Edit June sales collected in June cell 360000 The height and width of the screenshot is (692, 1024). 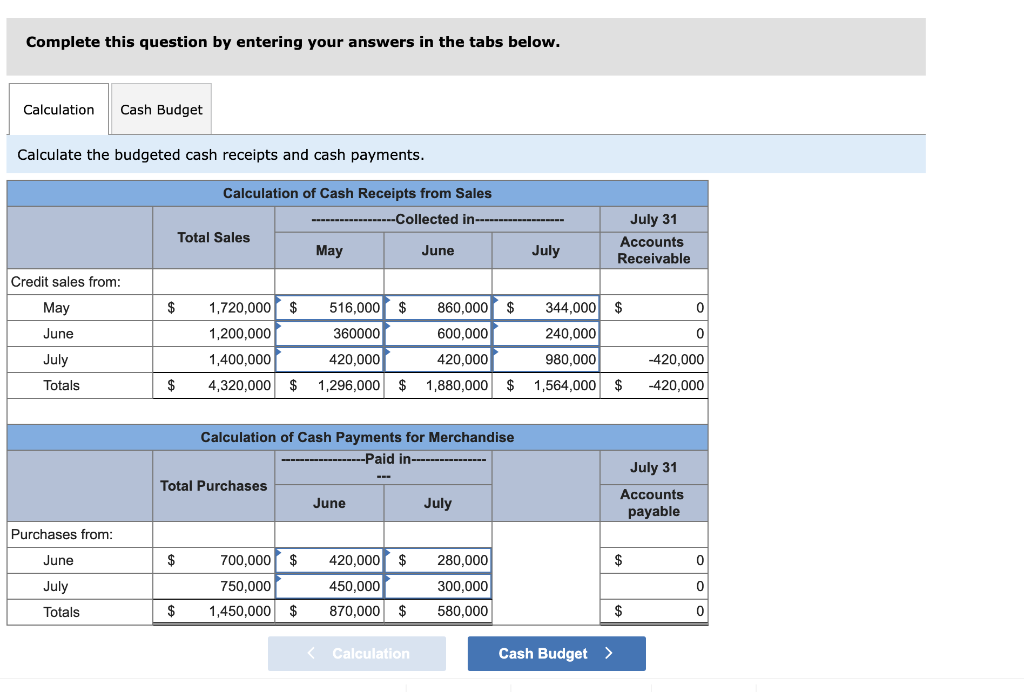340,333
